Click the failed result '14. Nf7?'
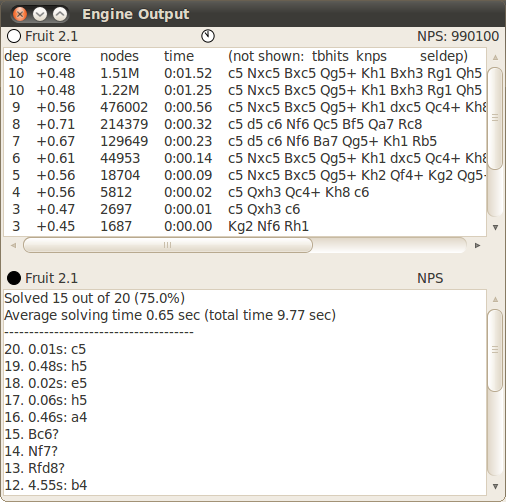The image size is (506, 502). [31, 451]
